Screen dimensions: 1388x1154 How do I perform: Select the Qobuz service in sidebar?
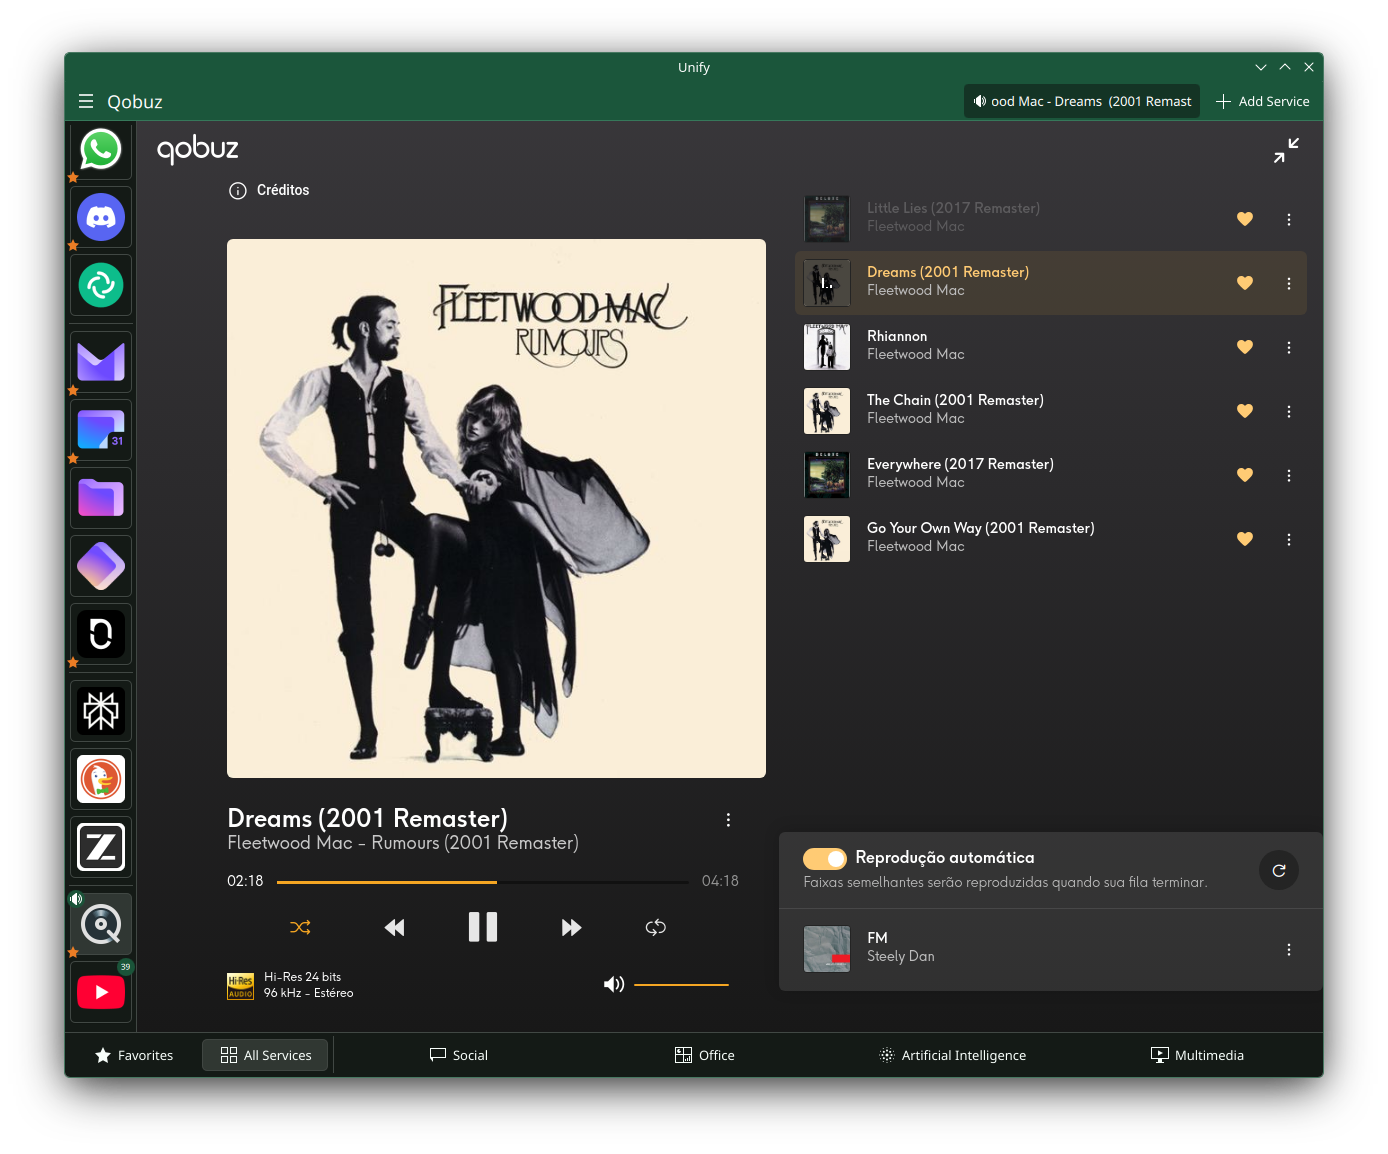pyautogui.click(x=101, y=924)
